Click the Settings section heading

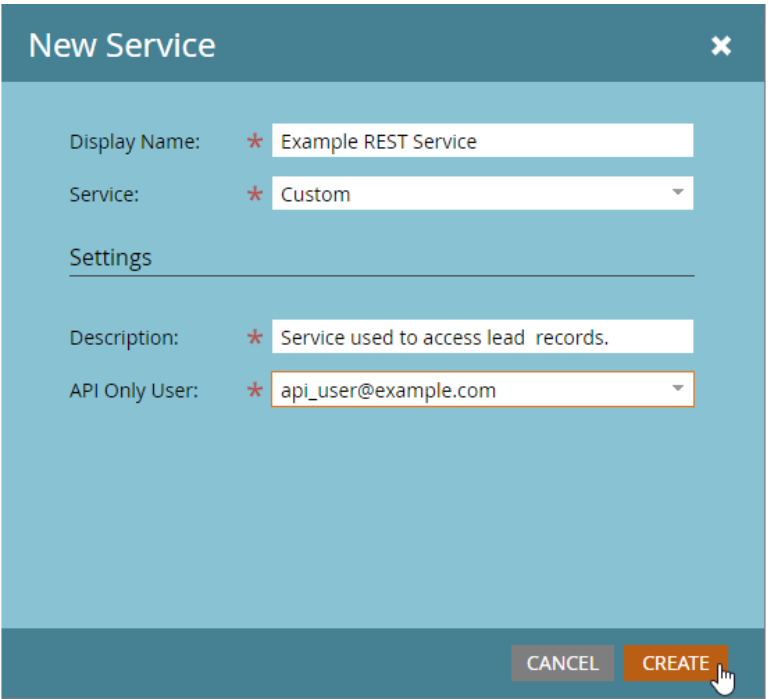110,258
